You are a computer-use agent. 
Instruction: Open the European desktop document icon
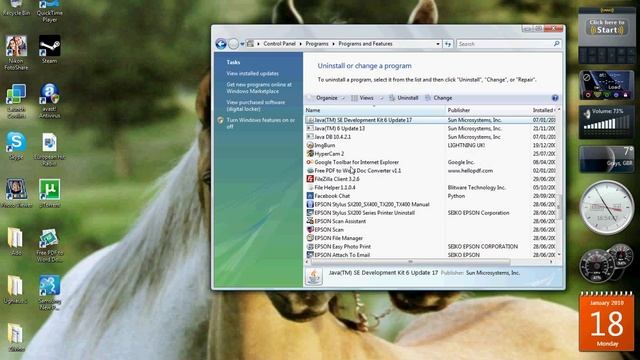pos(49,149)
